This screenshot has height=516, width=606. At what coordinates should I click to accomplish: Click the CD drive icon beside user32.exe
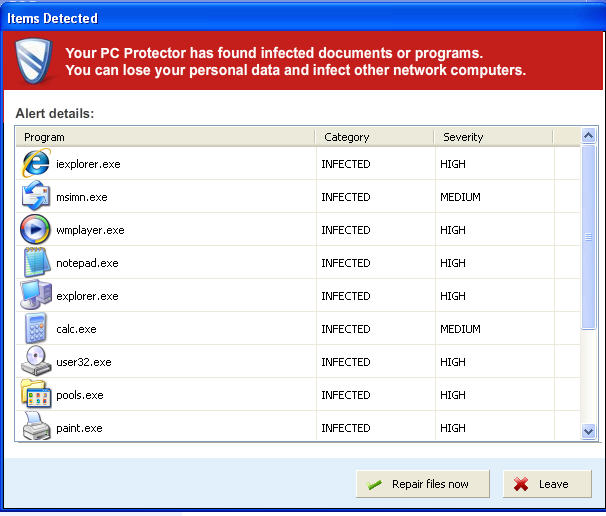[x=36, y=361]
